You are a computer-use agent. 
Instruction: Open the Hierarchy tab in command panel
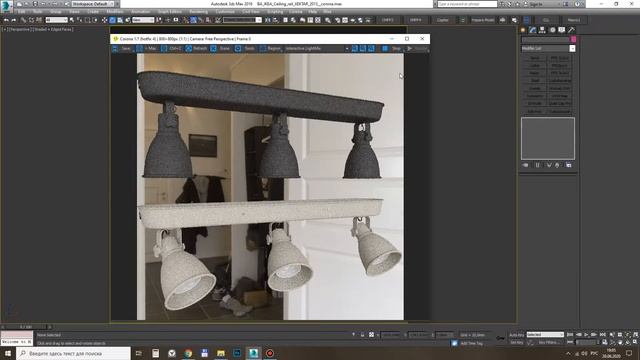542,30
